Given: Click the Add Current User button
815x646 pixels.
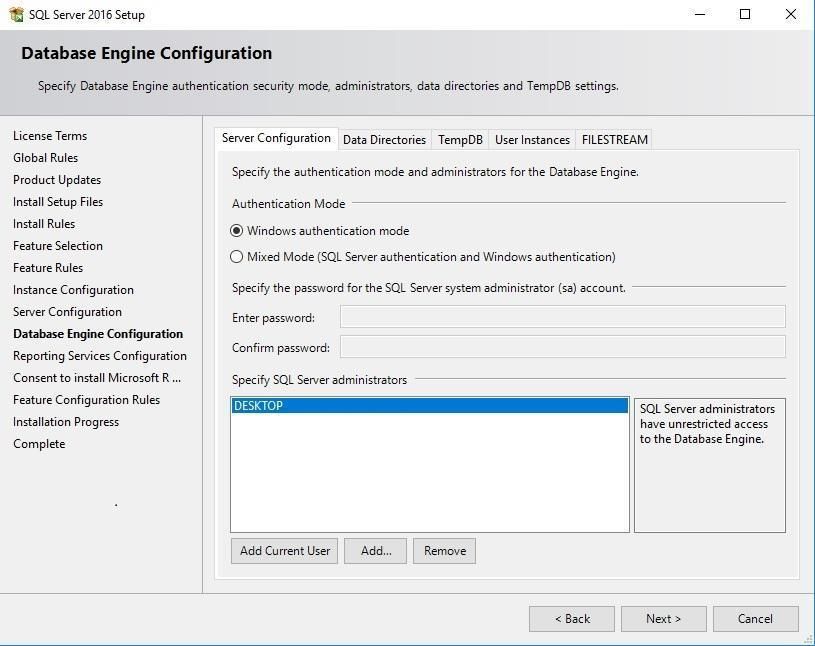Looking at the screenshot, I should [284, 550].
